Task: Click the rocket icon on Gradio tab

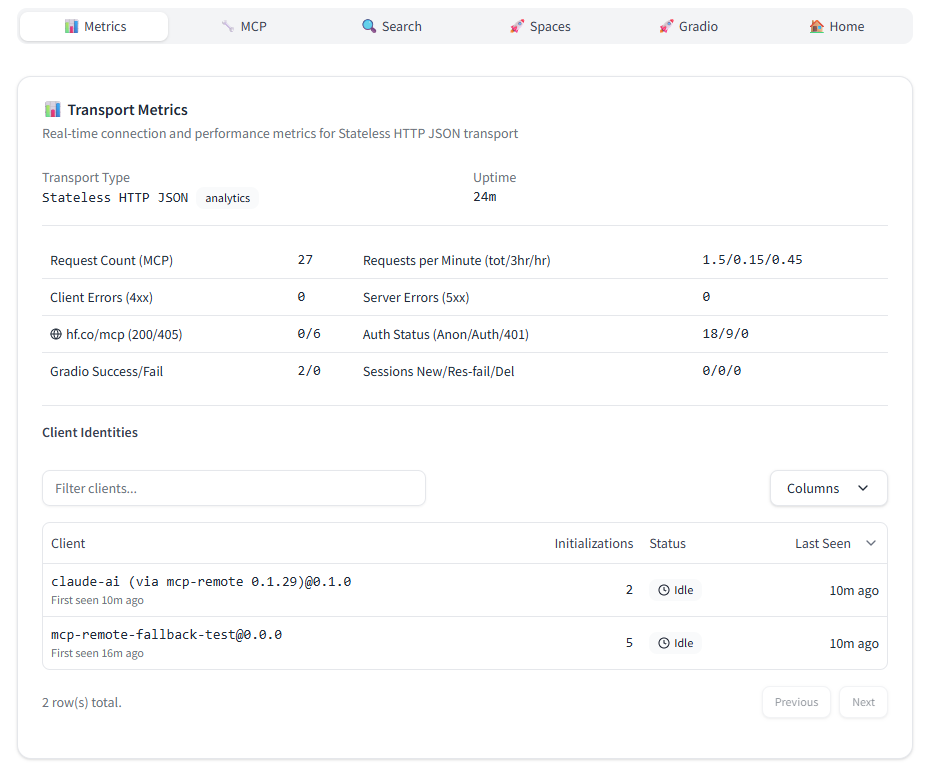Action: 666,27
